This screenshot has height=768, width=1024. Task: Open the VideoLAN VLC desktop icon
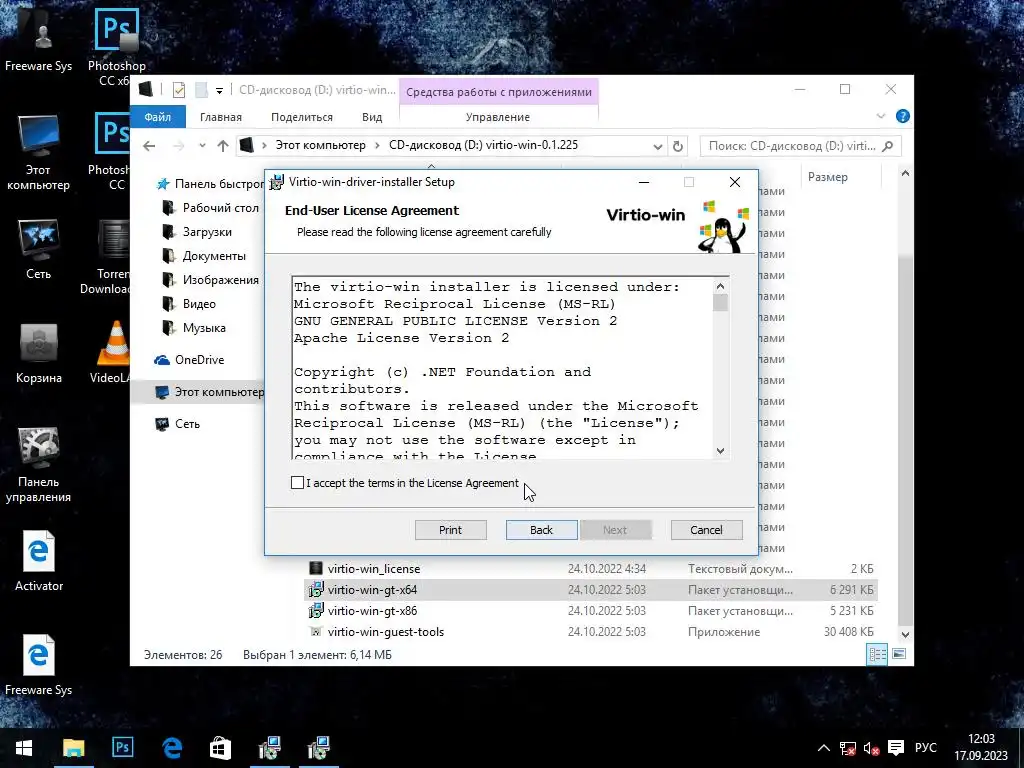click(112, 353)
